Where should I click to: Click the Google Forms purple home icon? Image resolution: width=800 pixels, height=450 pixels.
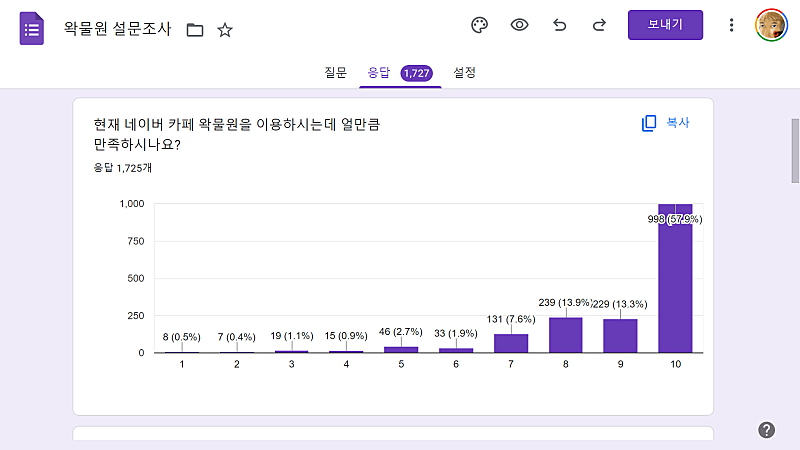click(x=32, y=29)
